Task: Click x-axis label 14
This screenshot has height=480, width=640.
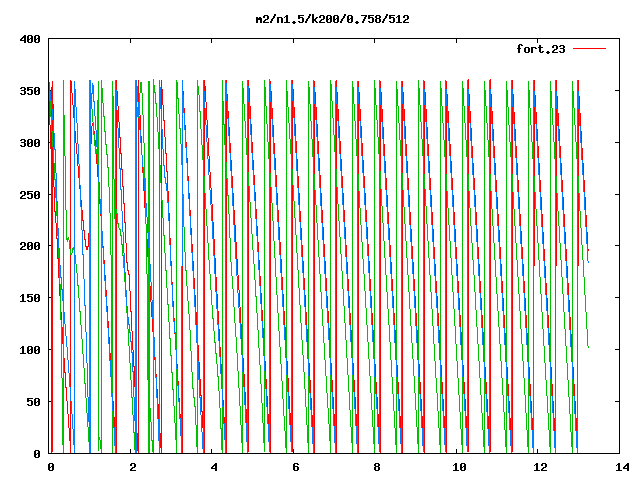Action: 622,467
